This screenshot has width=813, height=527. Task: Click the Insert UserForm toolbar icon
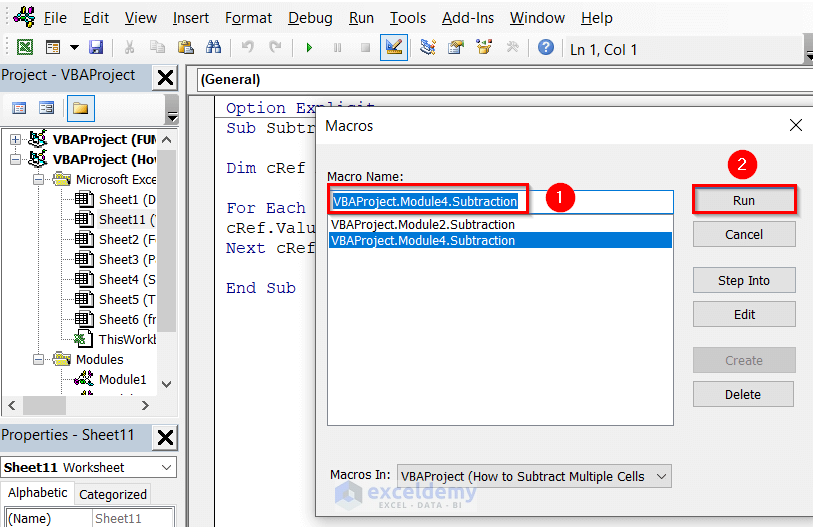[53, 48]
